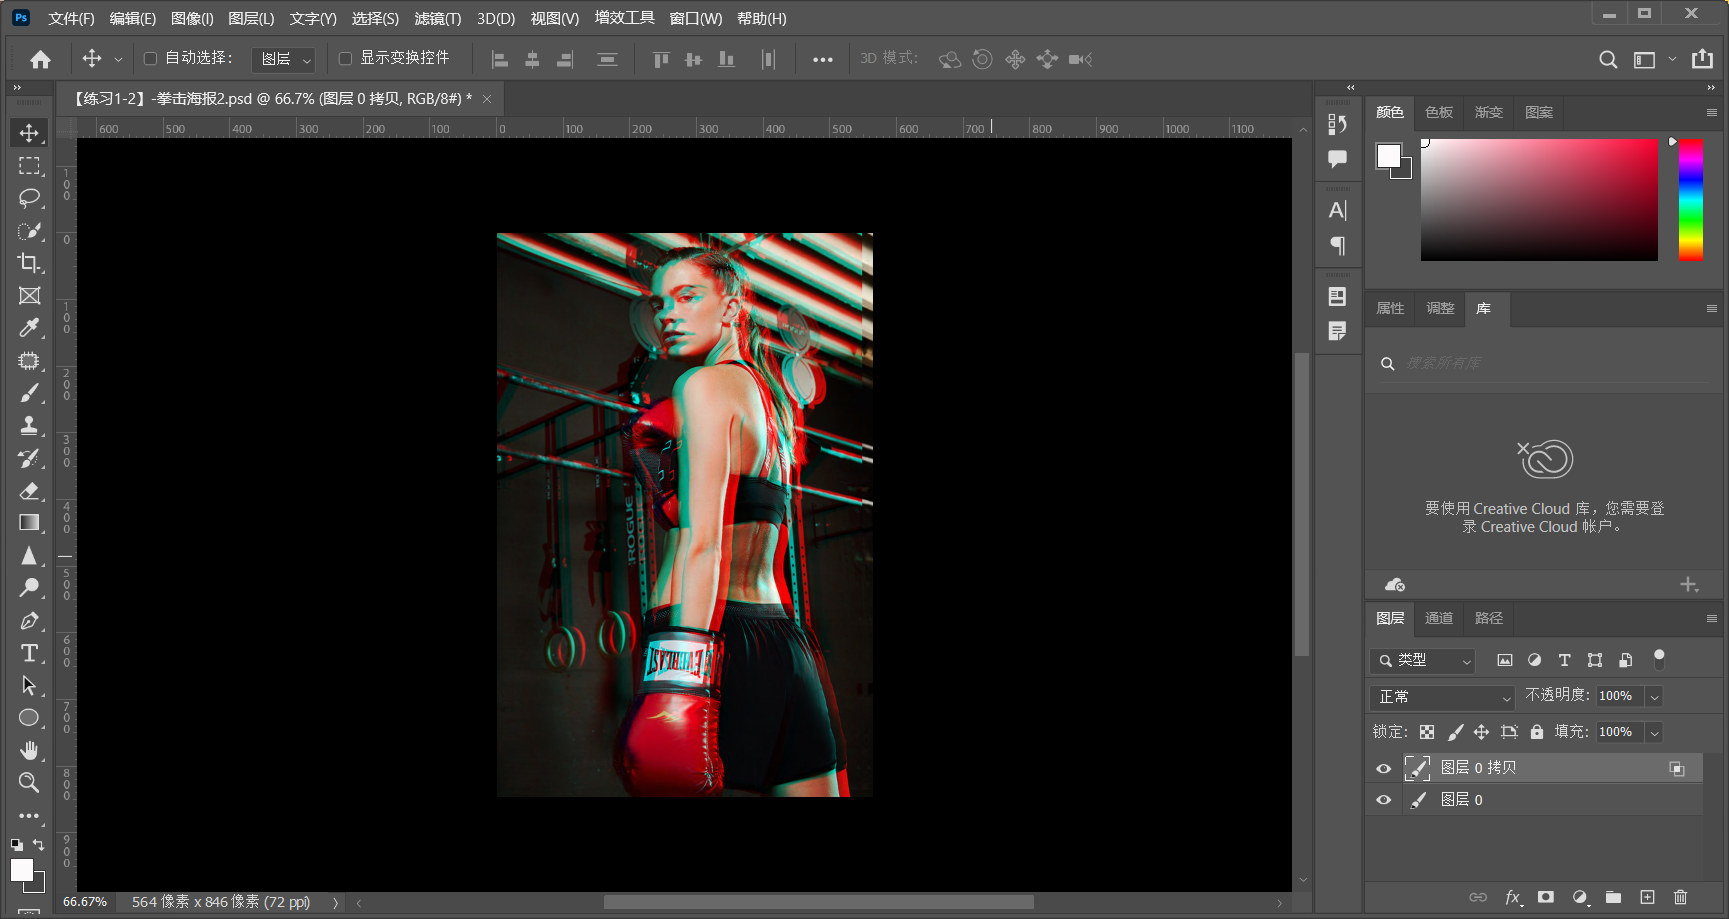The width and height of the screenshot is (1729, 919).
Task: Toggle the layer filter on/off switch
Action: [x=1659, y=659]
